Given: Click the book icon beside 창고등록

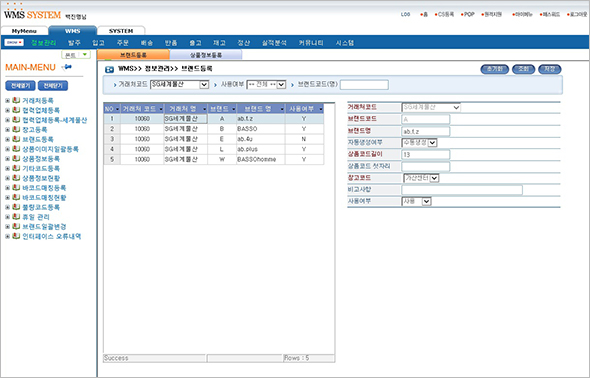Looking at the screenshot, I should [16, 129].
